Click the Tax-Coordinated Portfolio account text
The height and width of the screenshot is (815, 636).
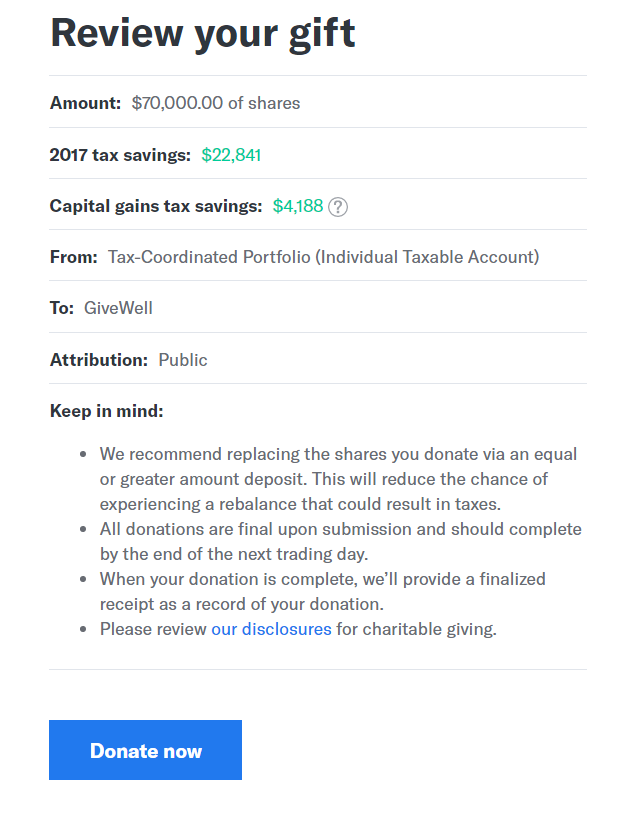pyautogui.click(x=323, y=257)
